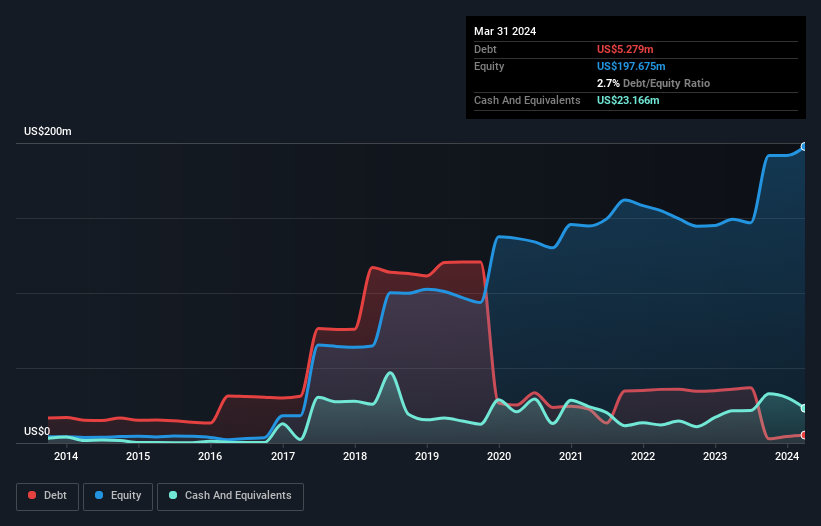
Task: Click the US$5.279m debt value
Action: 625,49
